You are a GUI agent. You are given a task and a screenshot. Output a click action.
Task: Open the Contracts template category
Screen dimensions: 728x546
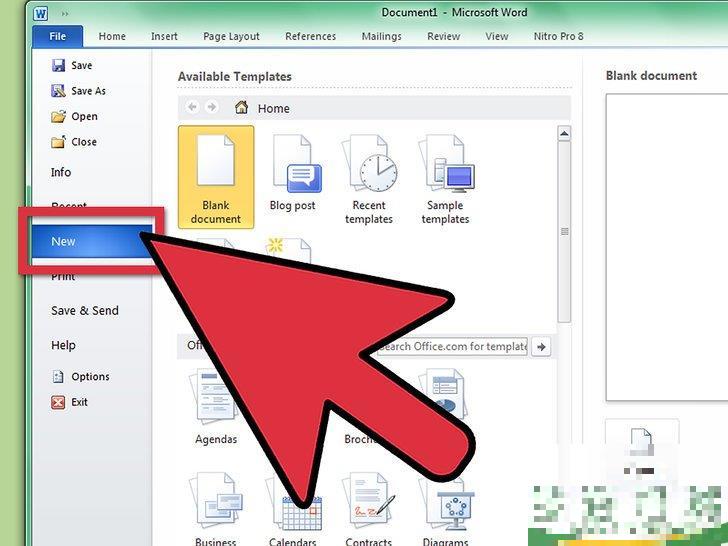click(368, 510)
